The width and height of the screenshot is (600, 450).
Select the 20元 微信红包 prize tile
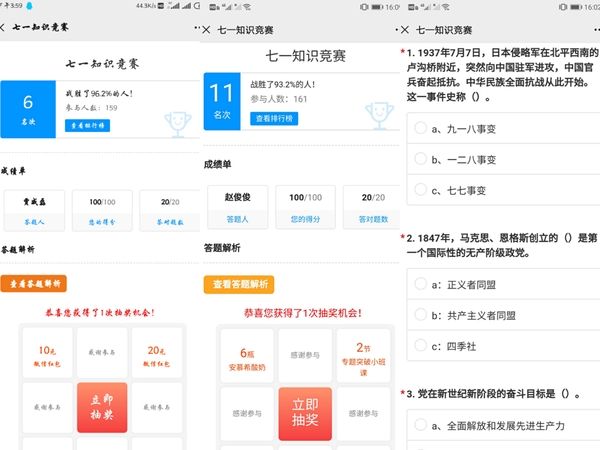(x=157, y=355)
